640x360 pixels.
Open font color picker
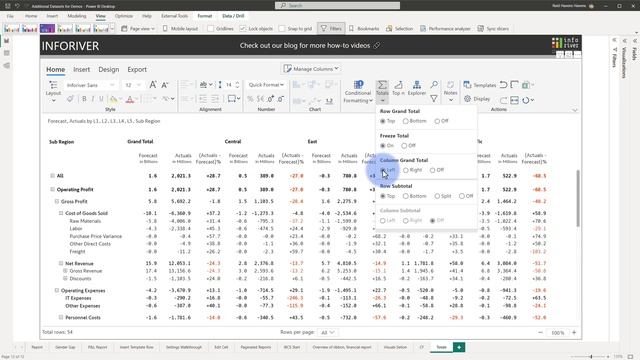pos(130,99)
